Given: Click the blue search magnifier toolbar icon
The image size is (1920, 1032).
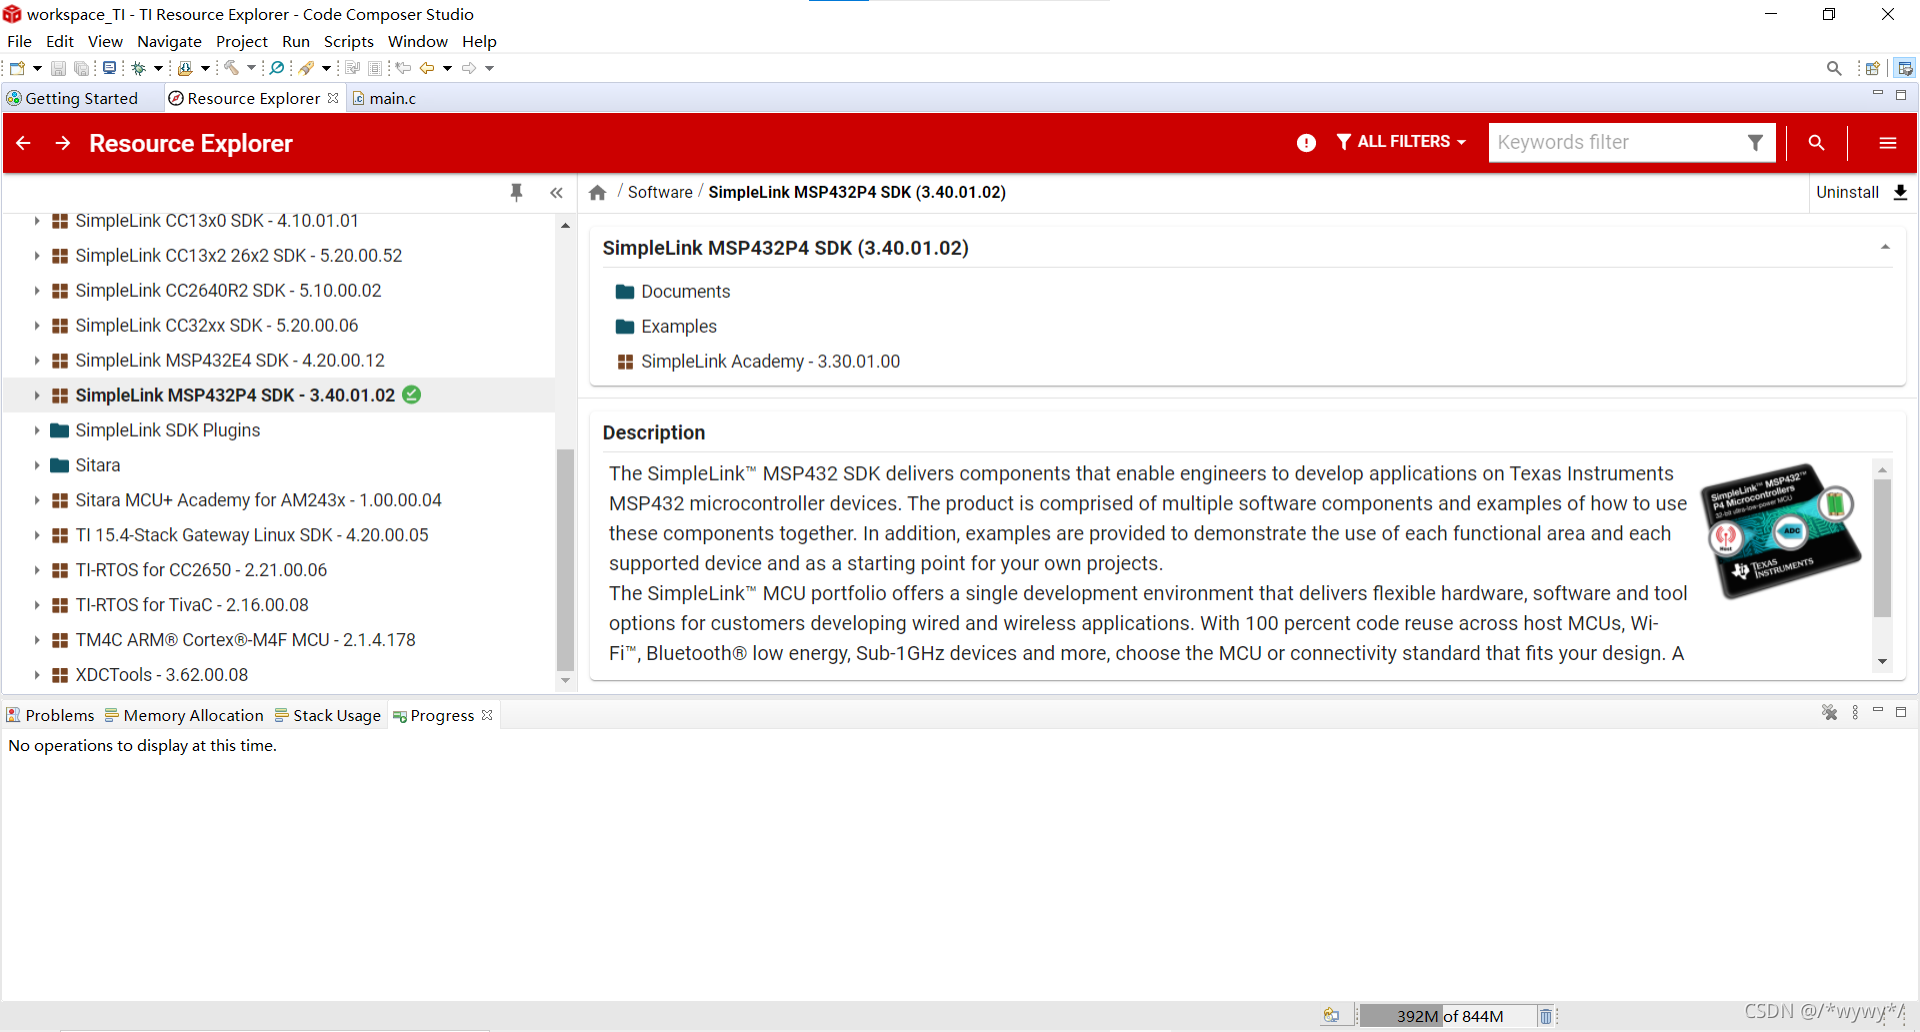Looking at the screenshot, I should point(277,68).
